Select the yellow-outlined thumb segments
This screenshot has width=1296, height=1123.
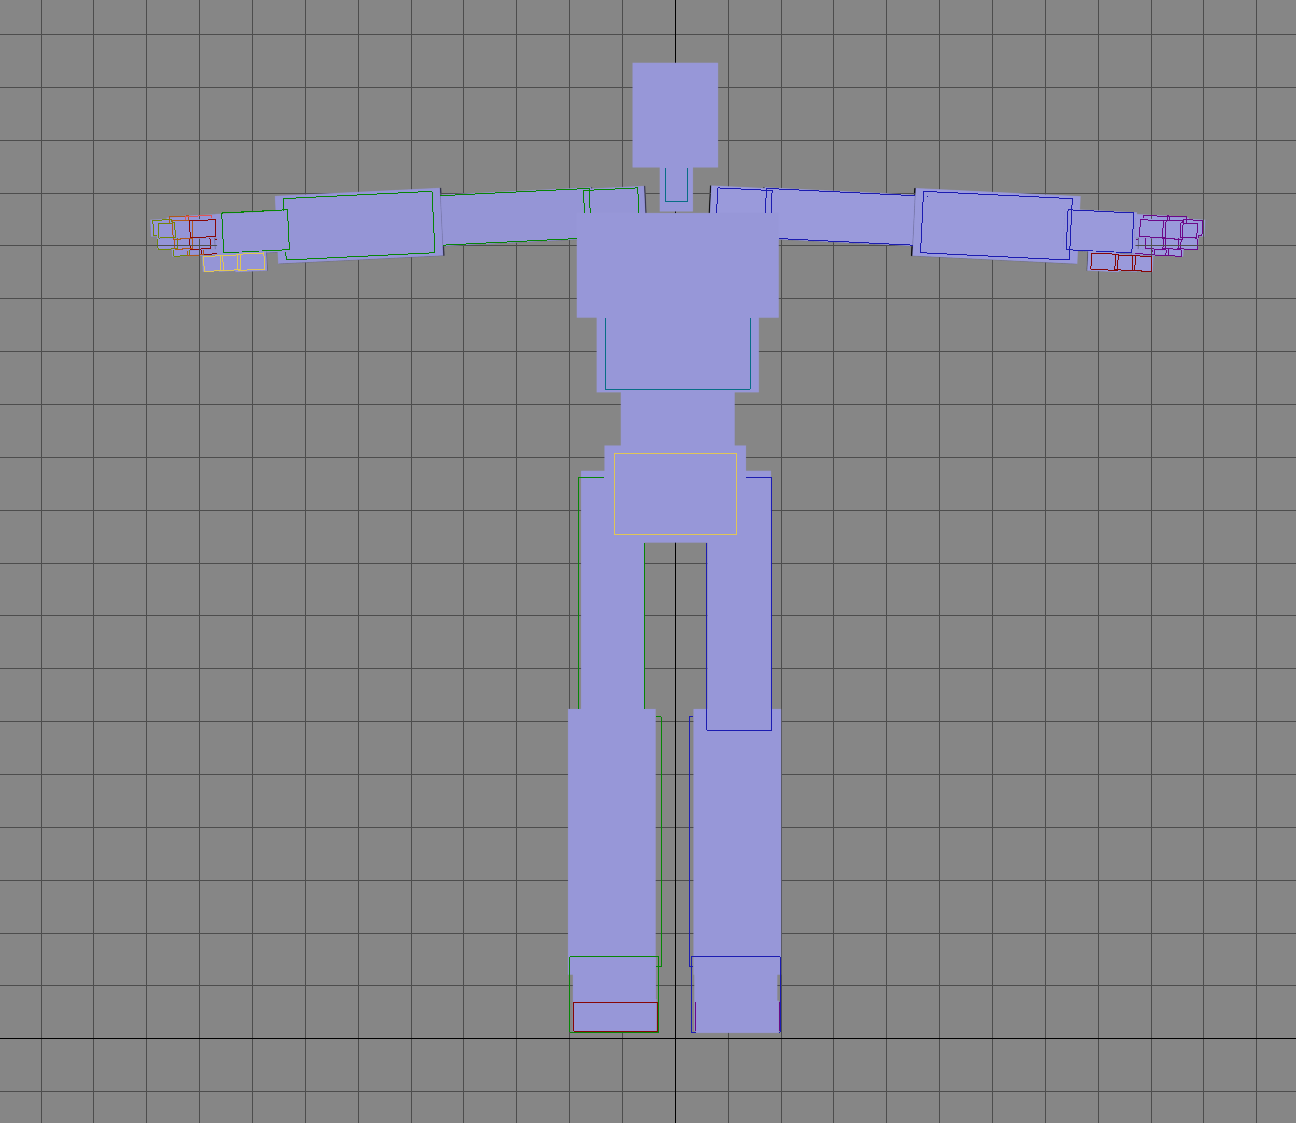click(x=234, y=262)
